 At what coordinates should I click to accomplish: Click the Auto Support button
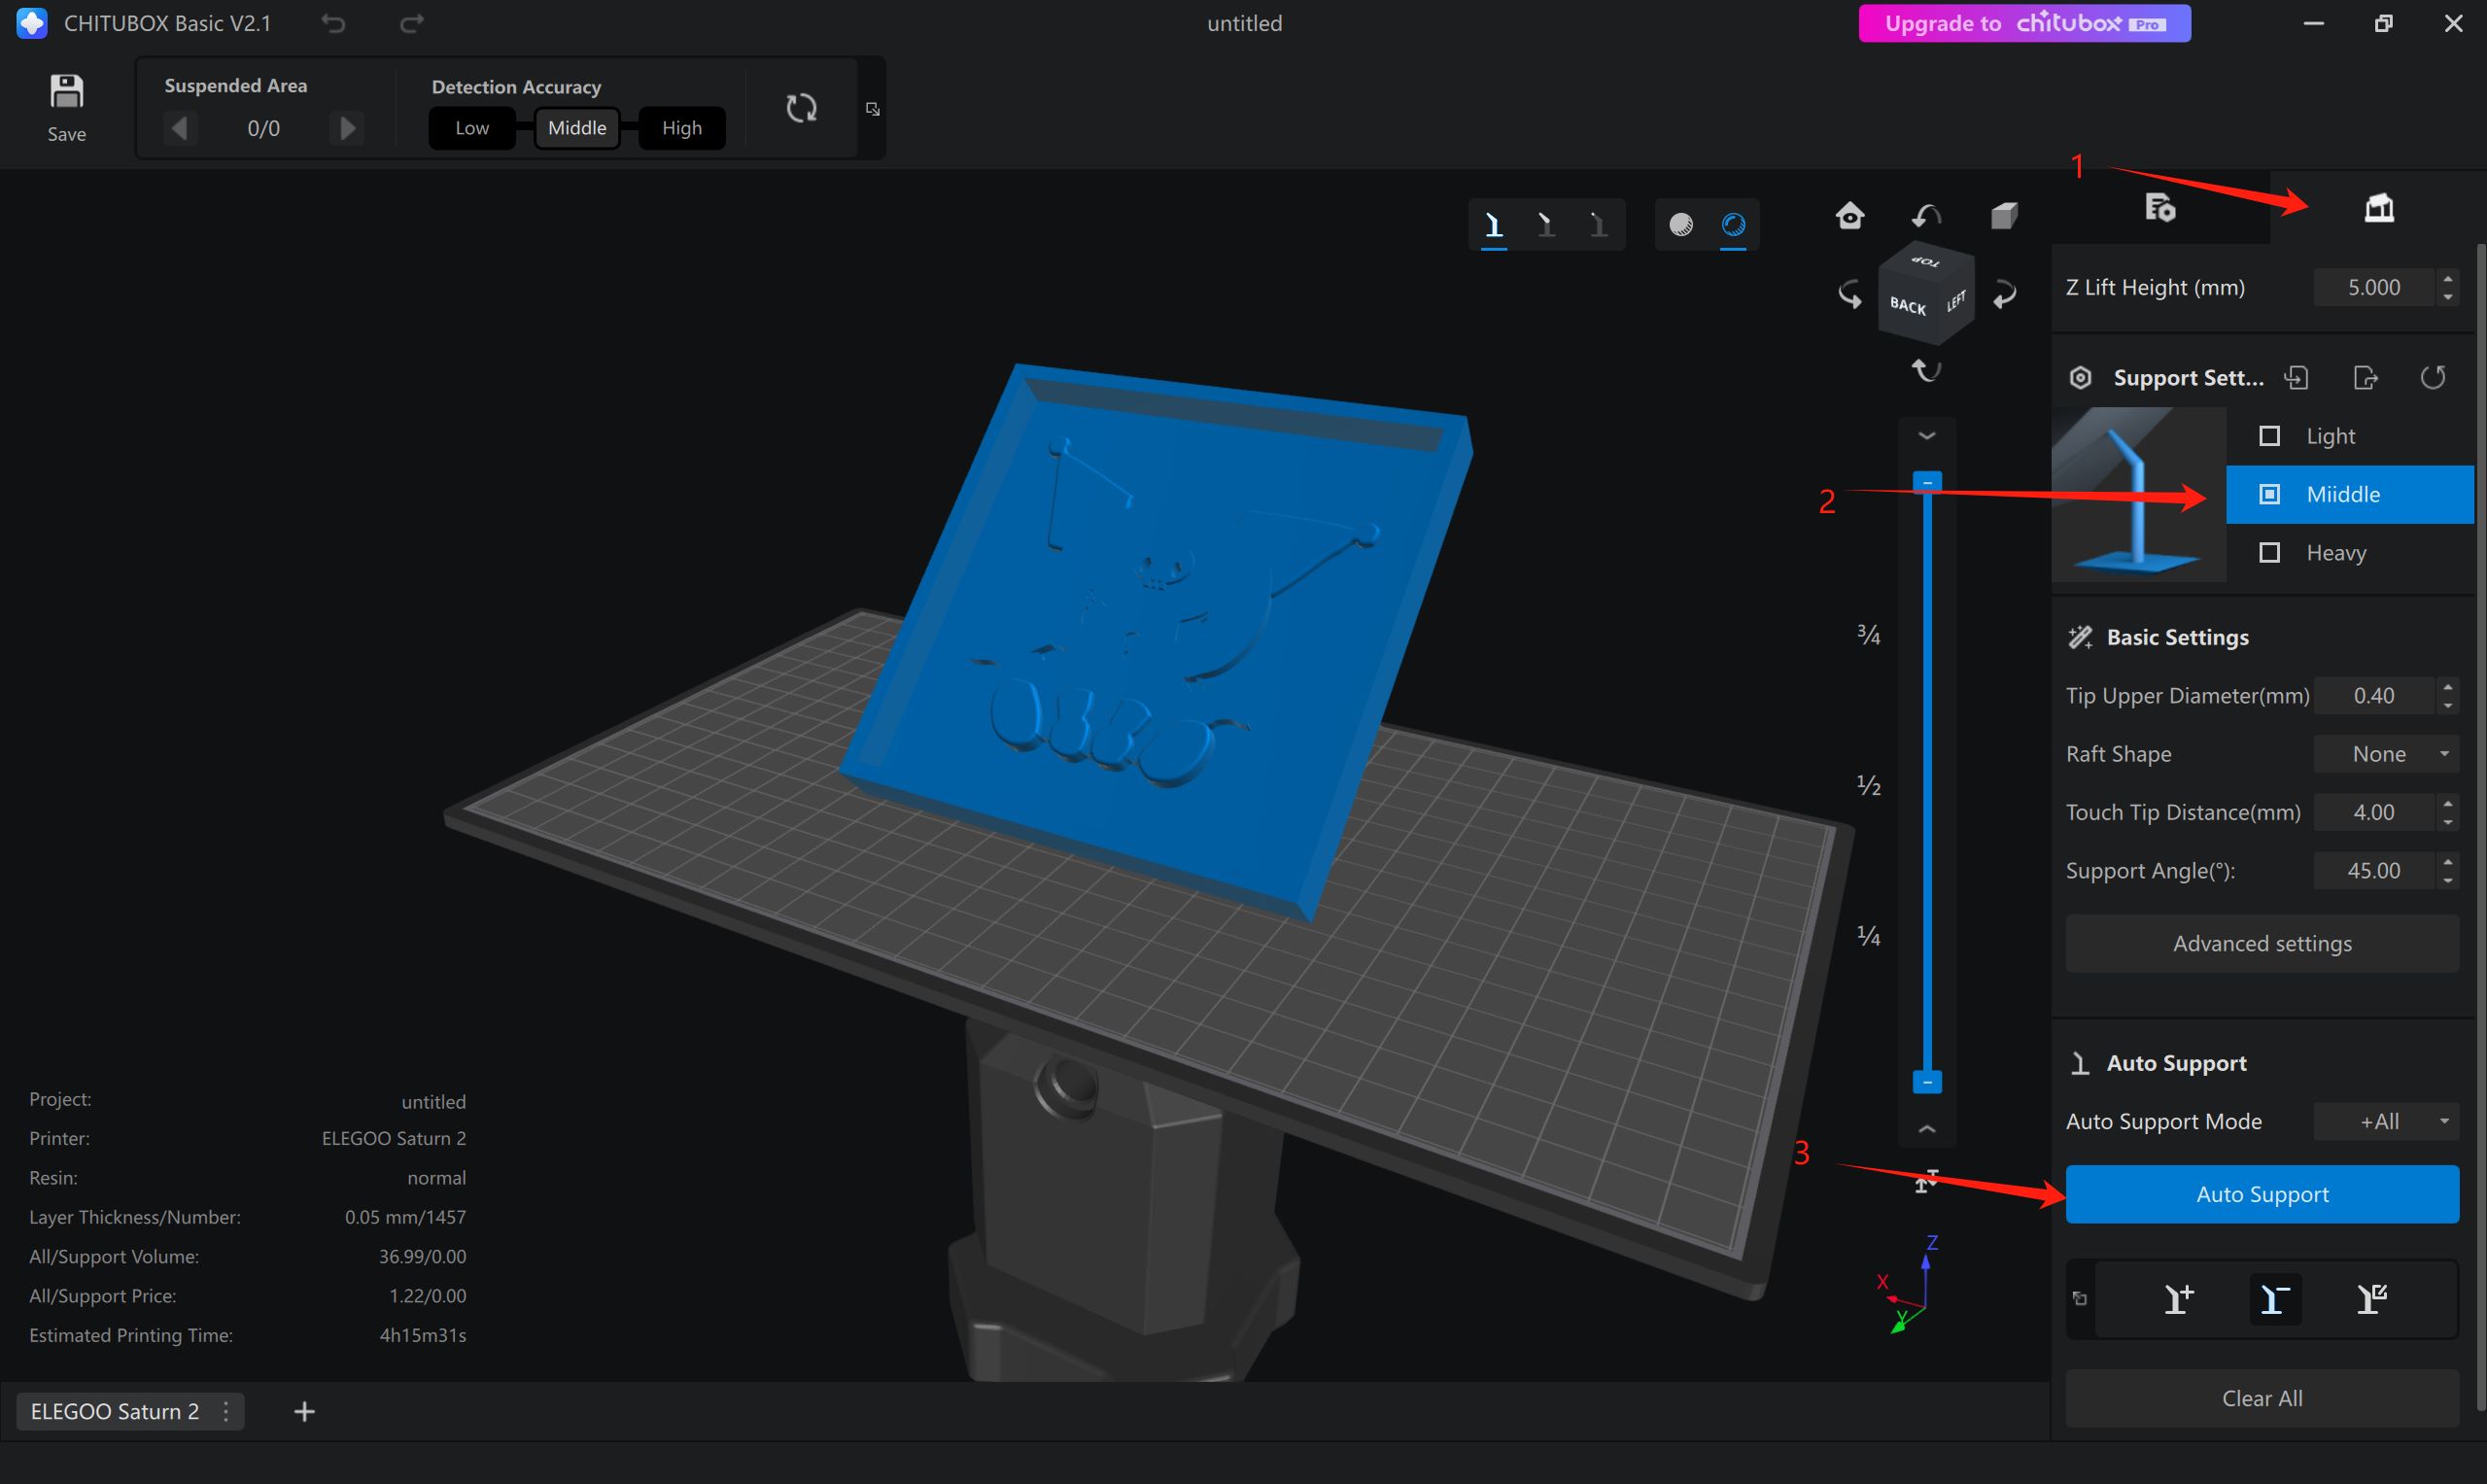click(x=2262, y=1194)
